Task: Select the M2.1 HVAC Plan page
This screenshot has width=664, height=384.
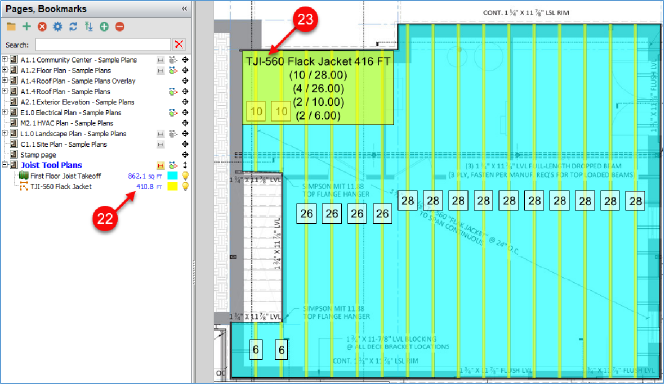Action: point(66,123)
